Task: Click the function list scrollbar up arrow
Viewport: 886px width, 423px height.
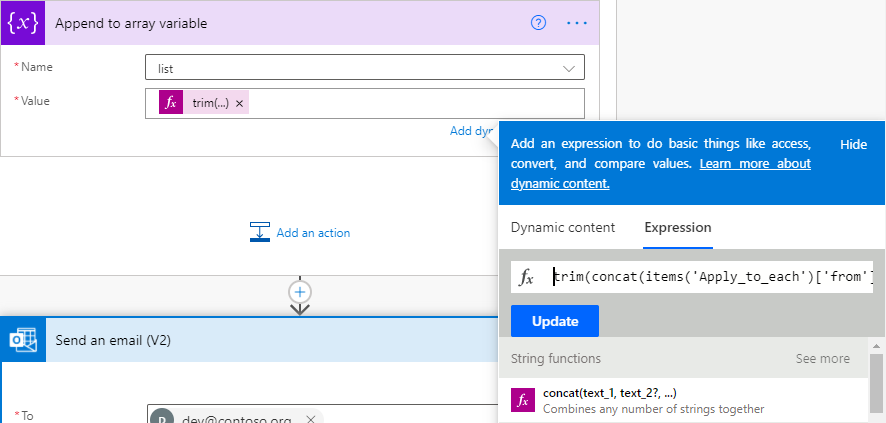Action: coord(876,345)
